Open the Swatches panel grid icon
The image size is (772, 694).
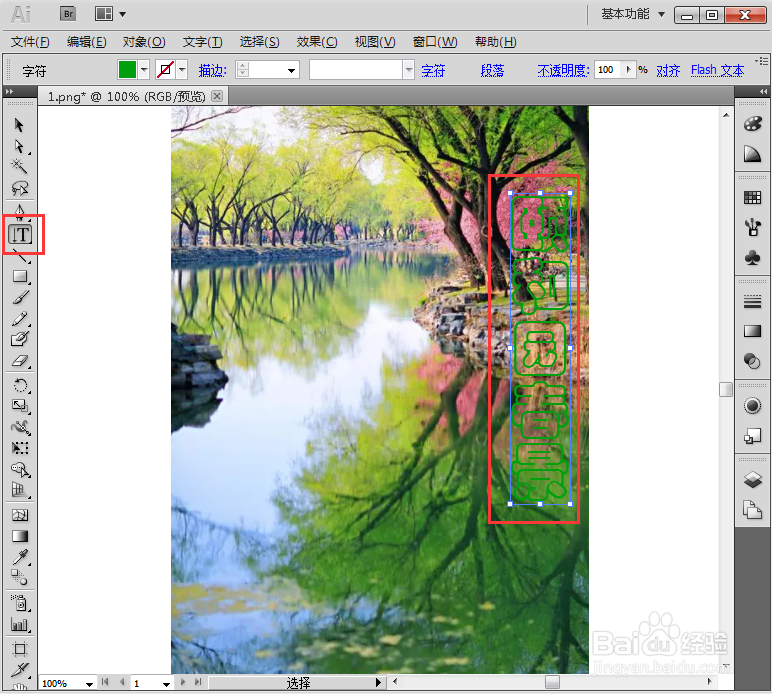[752, 198]
